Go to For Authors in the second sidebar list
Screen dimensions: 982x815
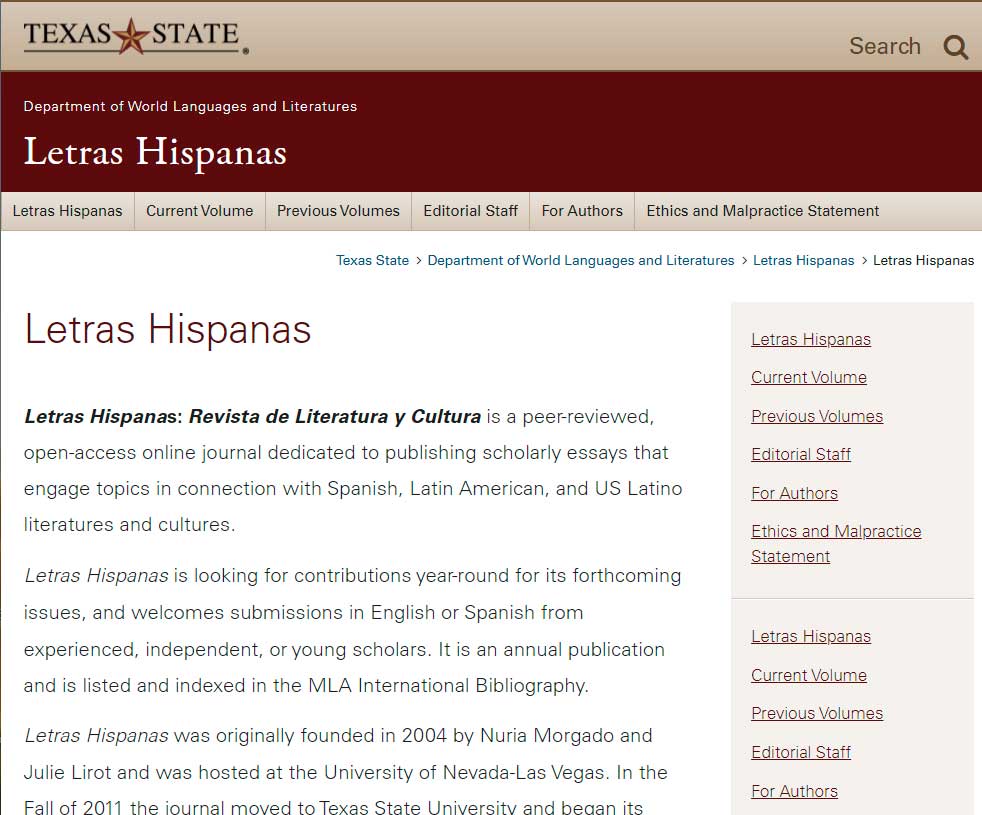point(795,791)
